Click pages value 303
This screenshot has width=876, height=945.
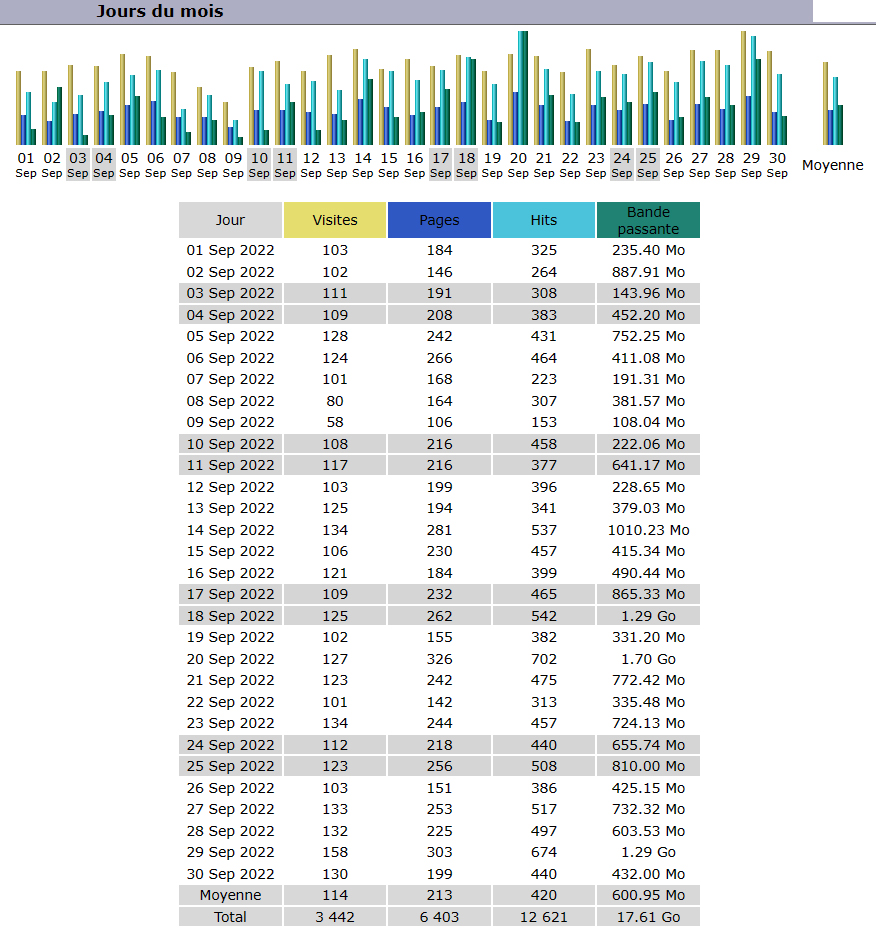(439, 852)
